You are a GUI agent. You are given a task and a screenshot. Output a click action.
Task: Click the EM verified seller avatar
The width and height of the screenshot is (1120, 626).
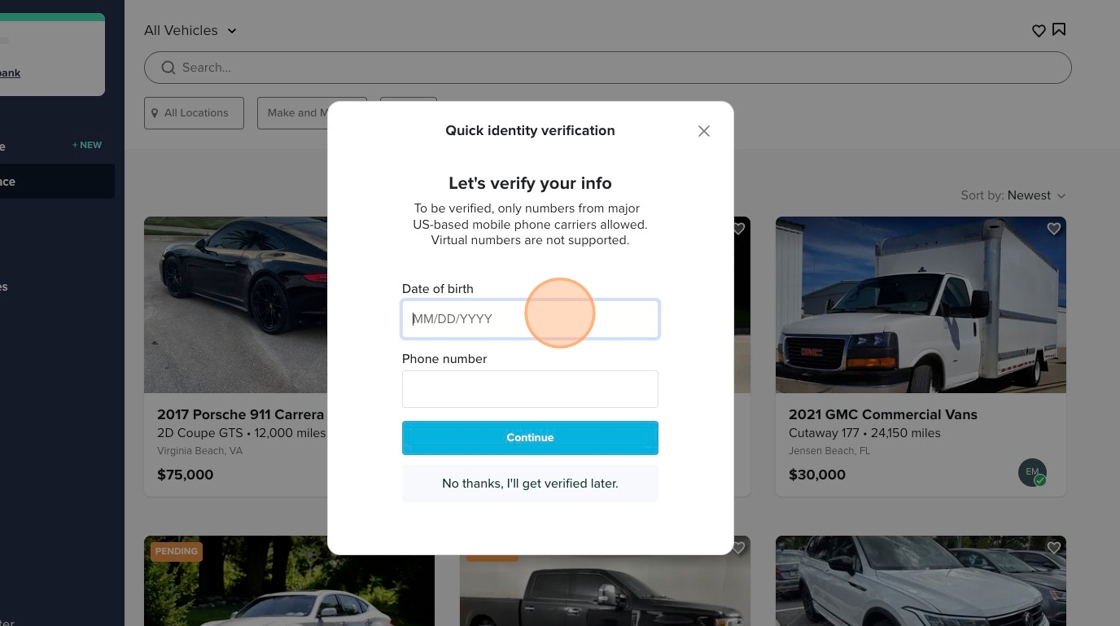point(1032,473)
